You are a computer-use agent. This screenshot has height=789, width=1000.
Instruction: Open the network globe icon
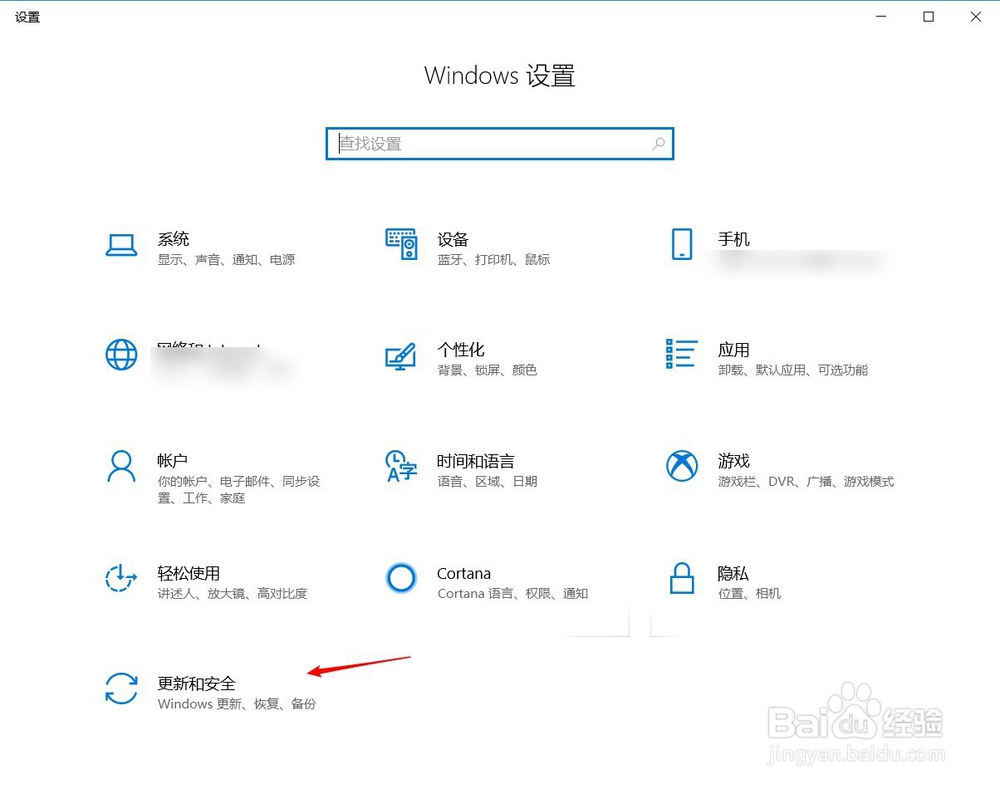[x=121, y=355]
